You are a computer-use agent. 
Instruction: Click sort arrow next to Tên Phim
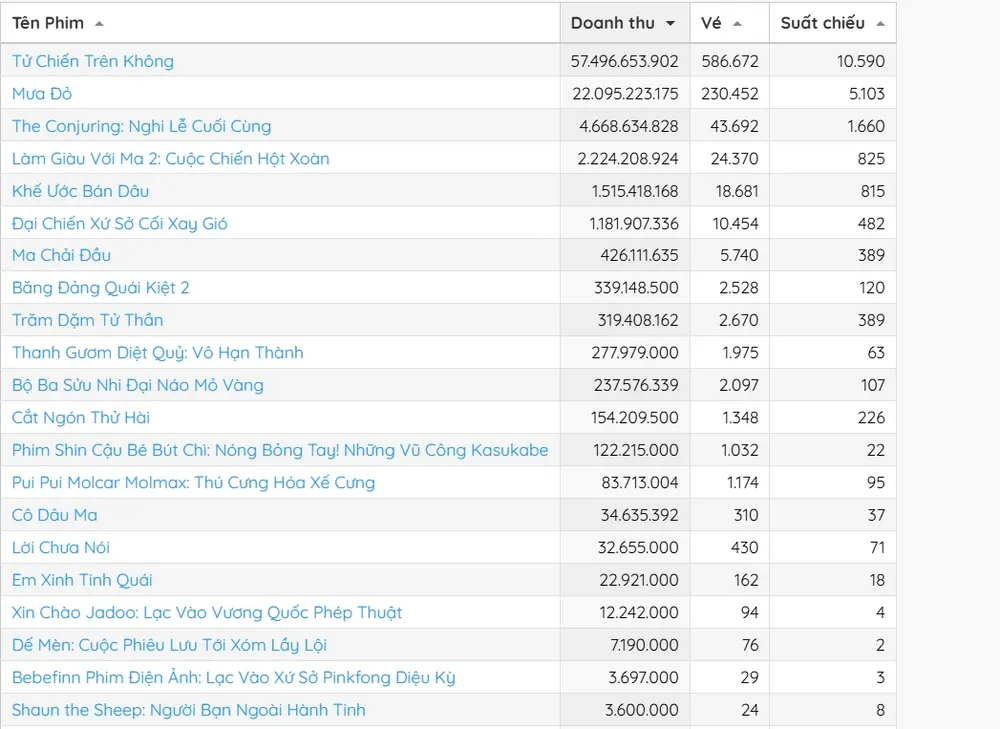[99, 23]
